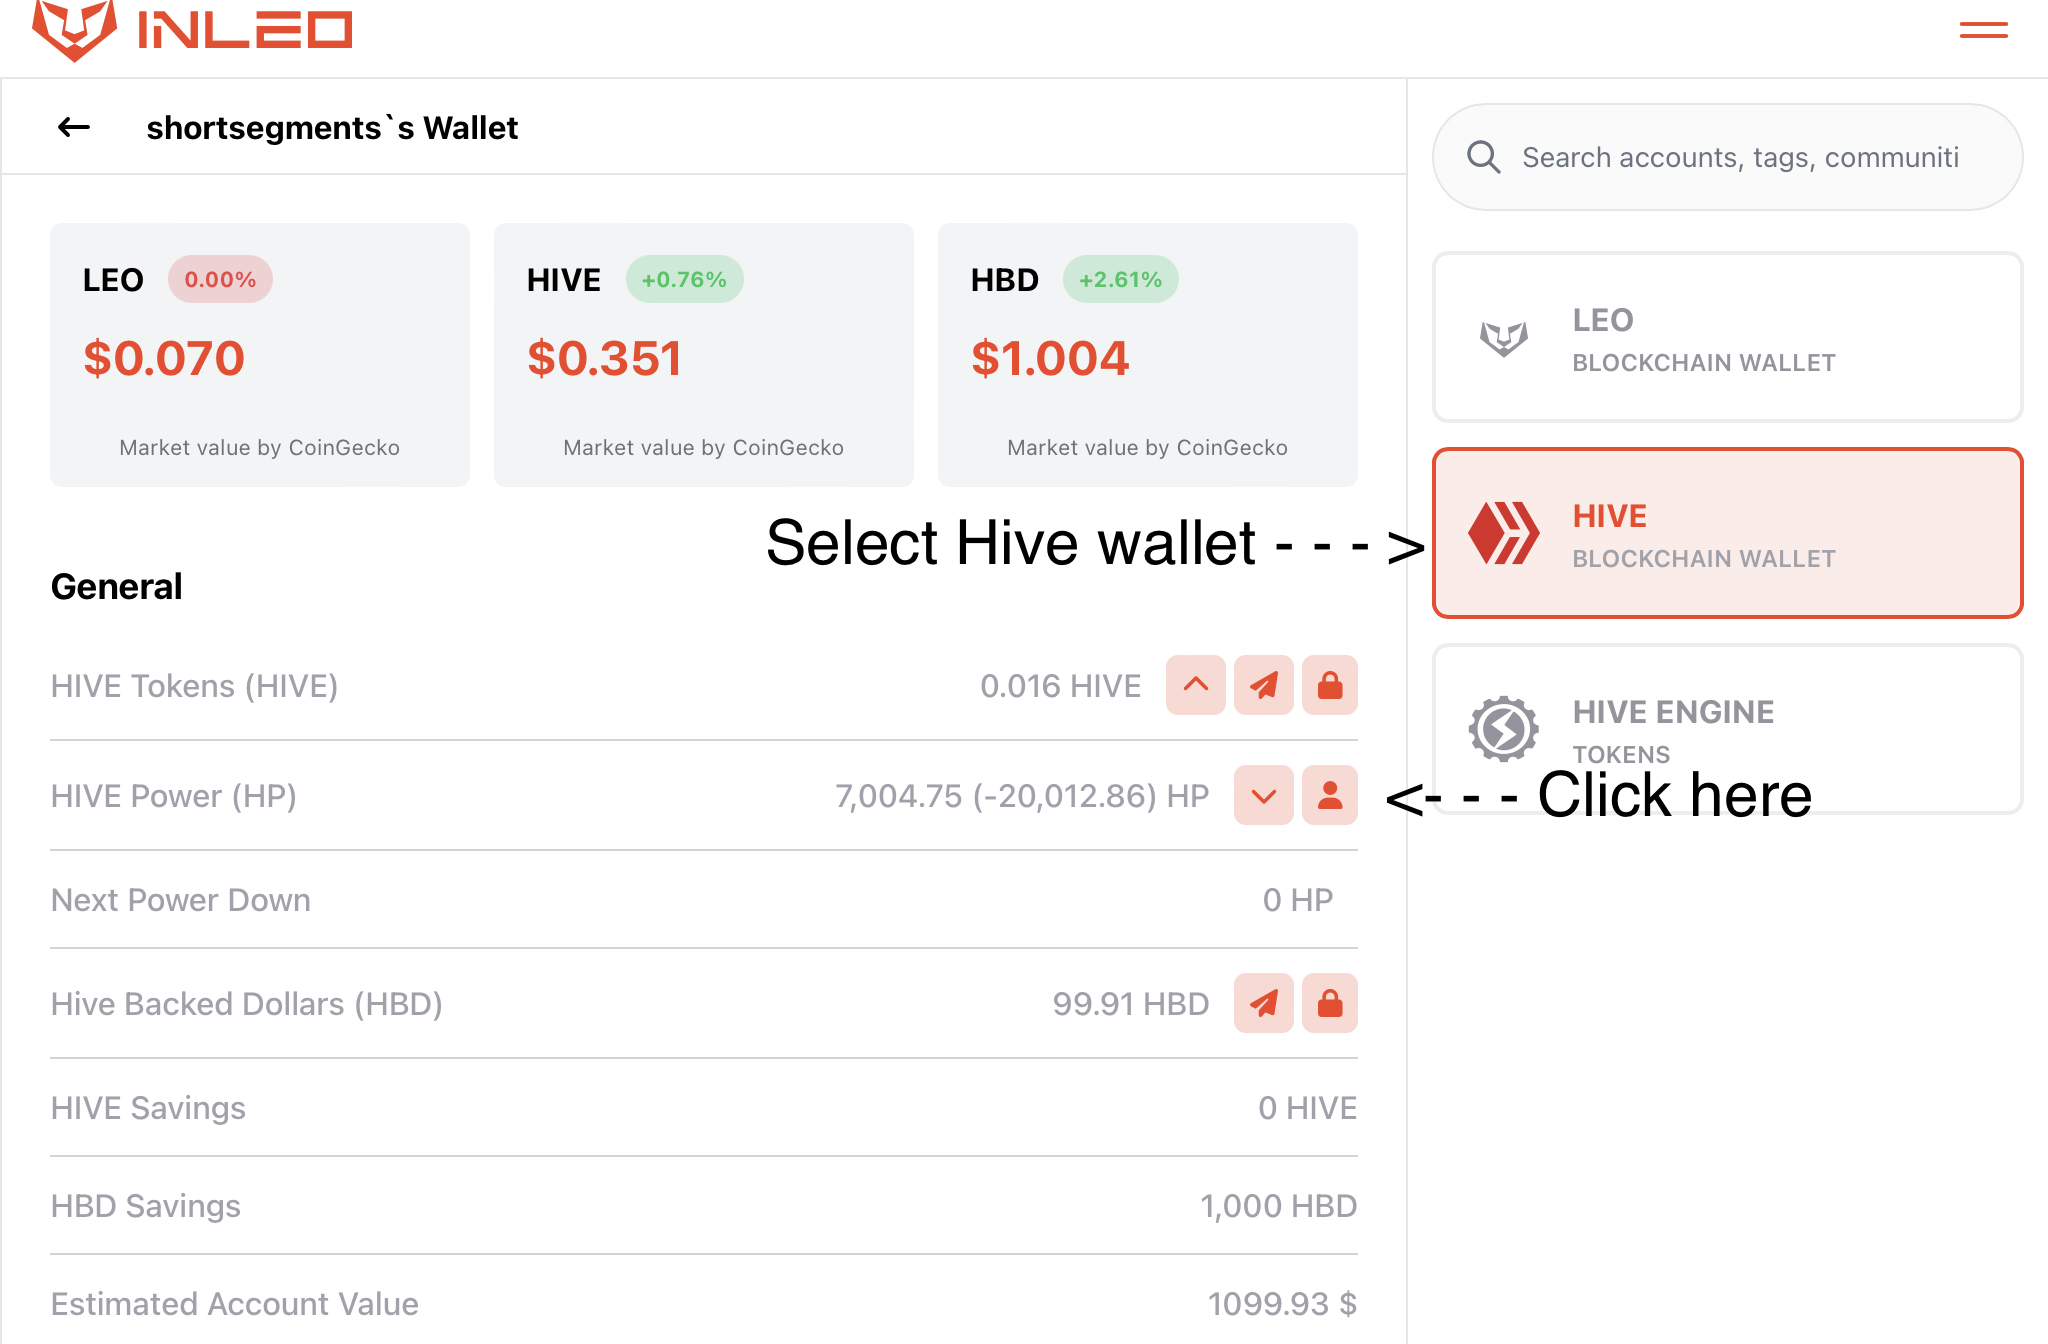The width and height of the screenshot is (2048, 1344).
Task: Click the 0 HP next power down value
Action: tap(1298, 900)
